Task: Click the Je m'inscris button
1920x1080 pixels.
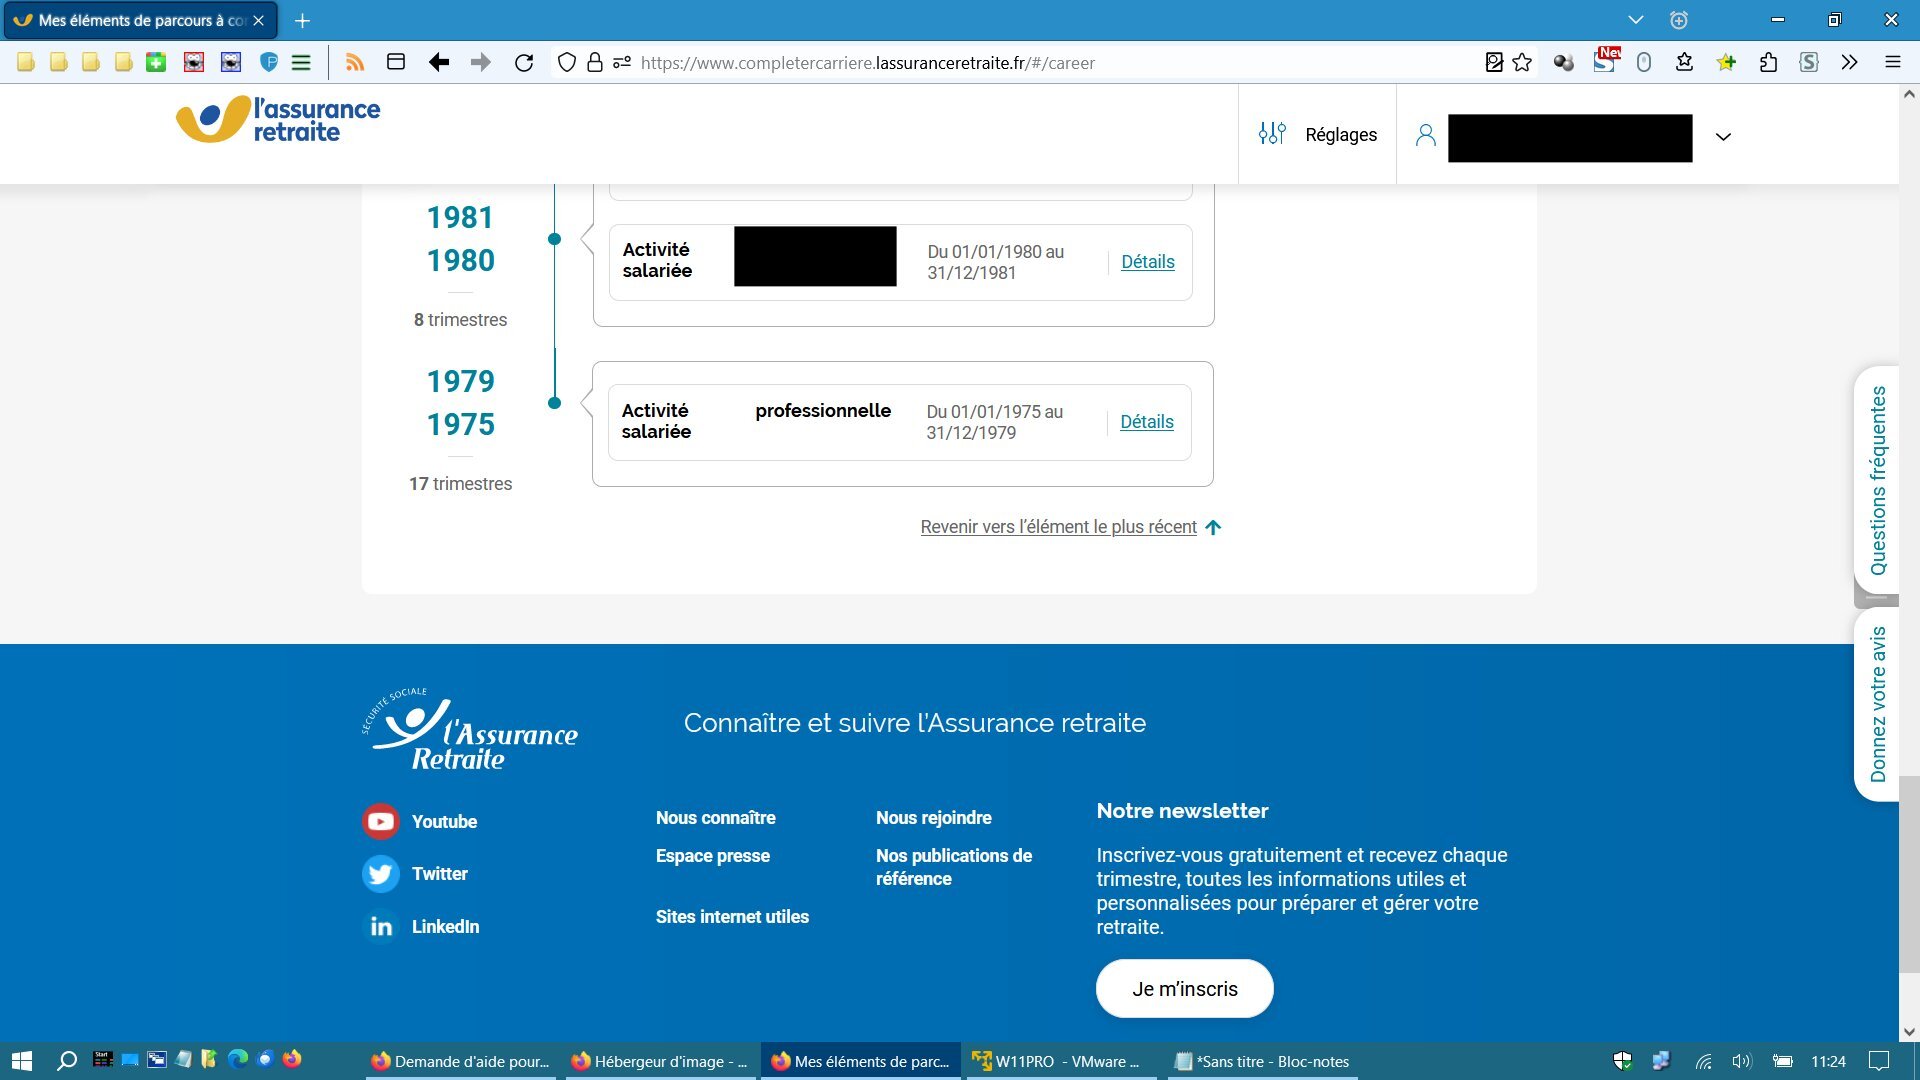Action: [1184, 989]
